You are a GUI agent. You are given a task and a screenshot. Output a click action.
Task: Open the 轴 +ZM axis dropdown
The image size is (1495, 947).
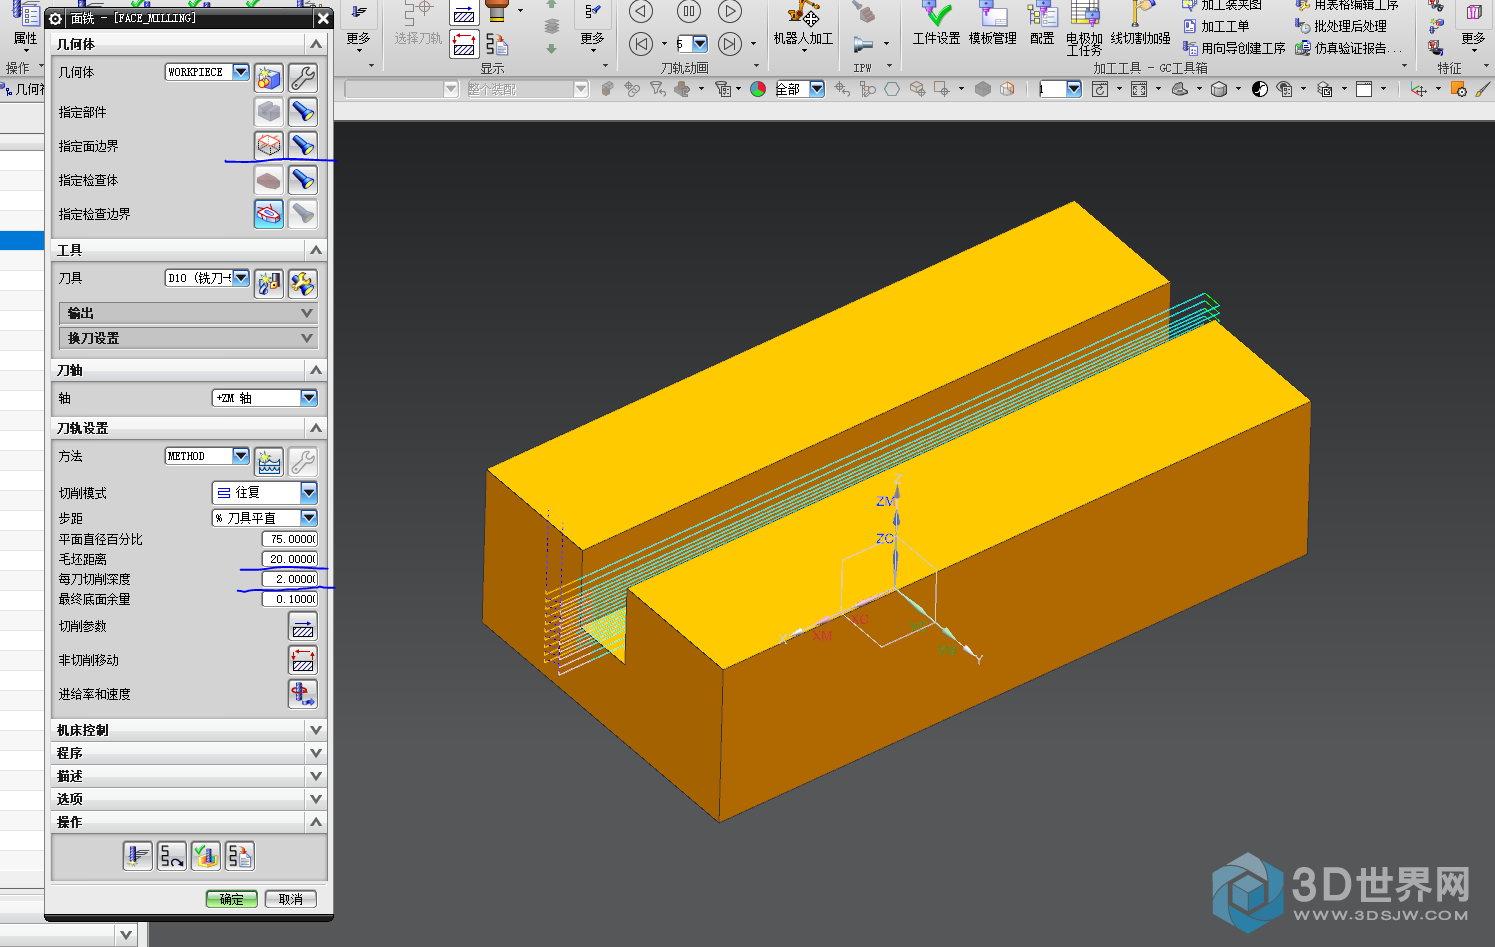[309, 398]
